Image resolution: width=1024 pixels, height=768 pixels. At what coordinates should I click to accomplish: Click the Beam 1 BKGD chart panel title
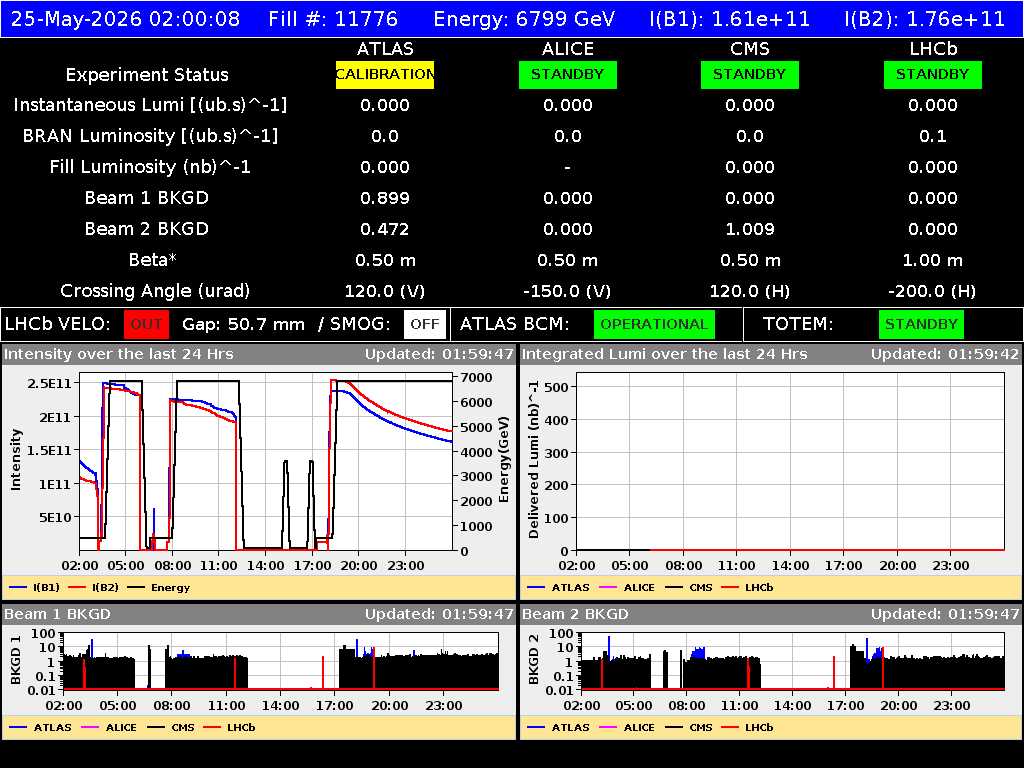click(x=57, y=614)
